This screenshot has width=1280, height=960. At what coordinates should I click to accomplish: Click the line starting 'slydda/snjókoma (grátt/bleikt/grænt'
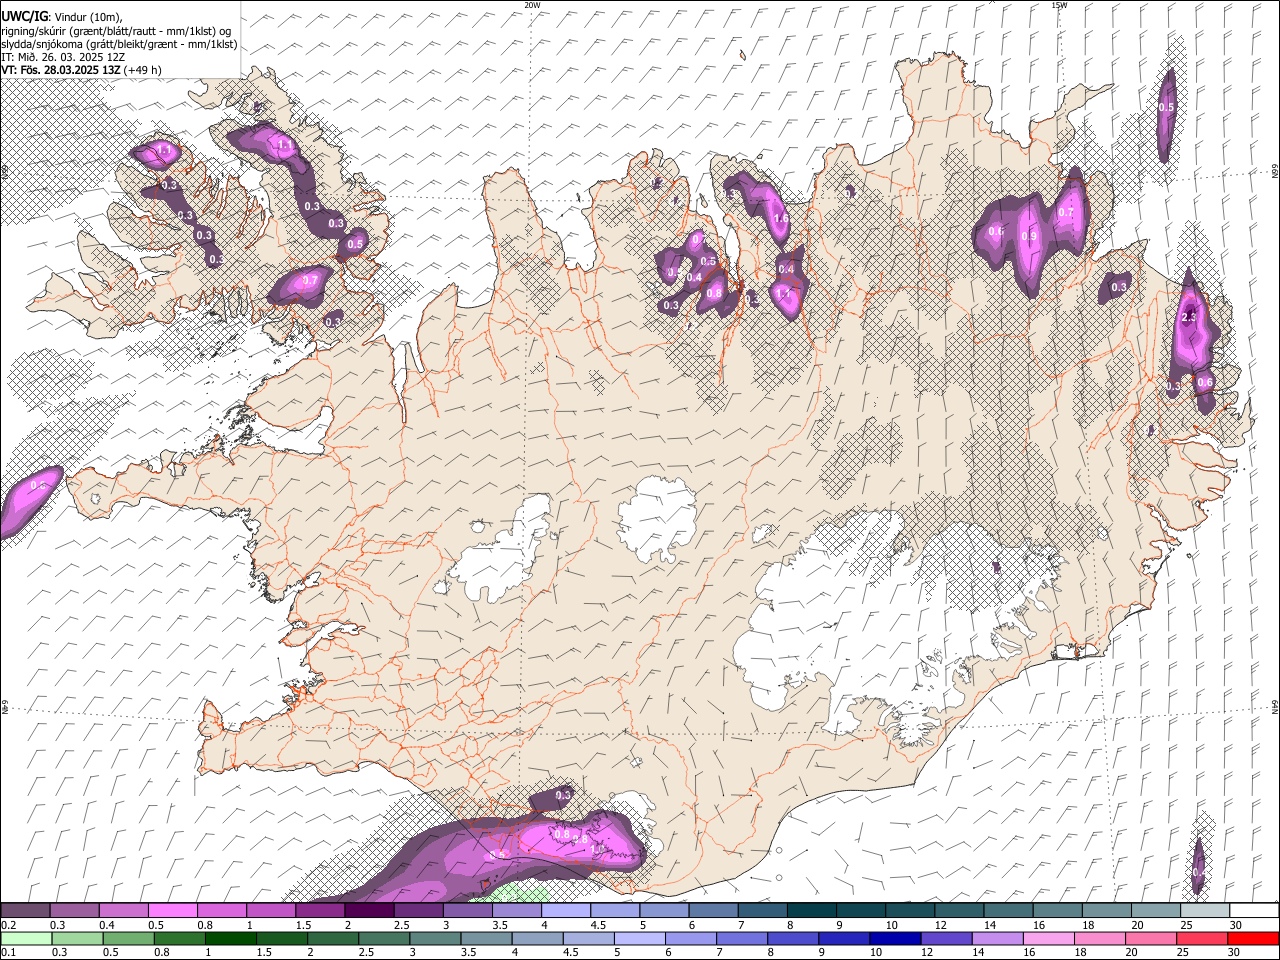click(x=119, y=44)
